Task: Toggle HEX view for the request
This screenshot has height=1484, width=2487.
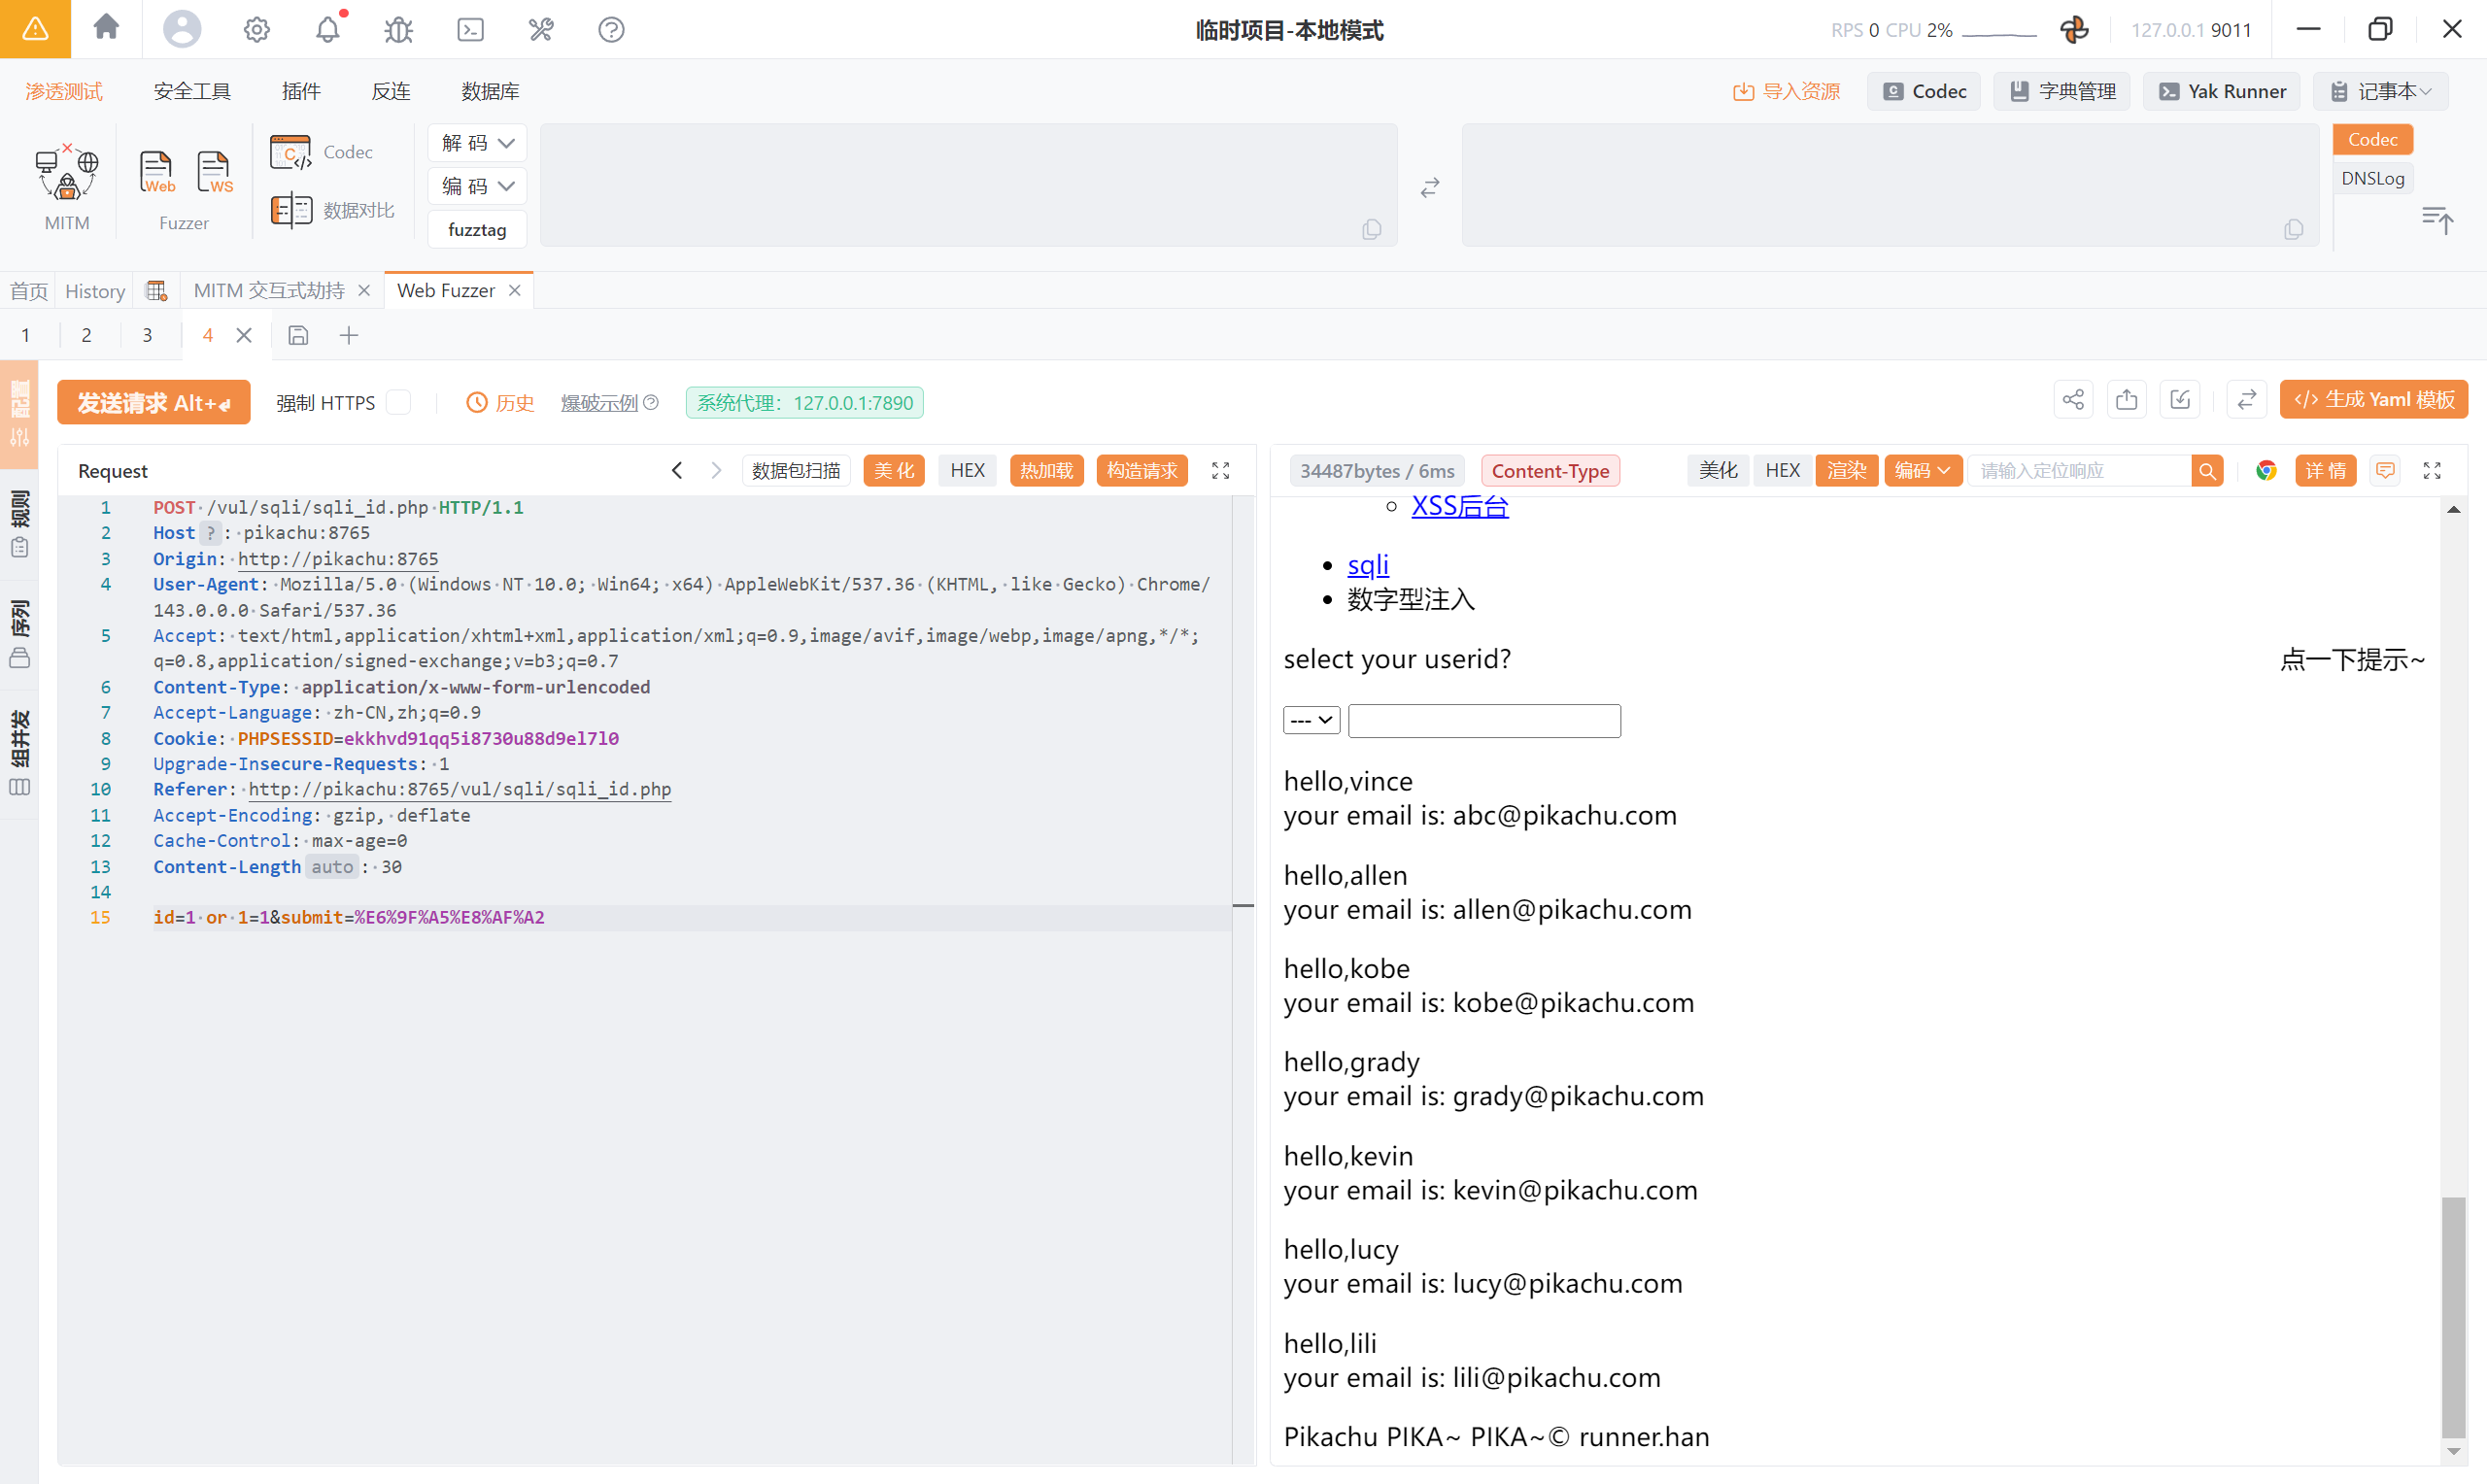Action: [967, 471]
